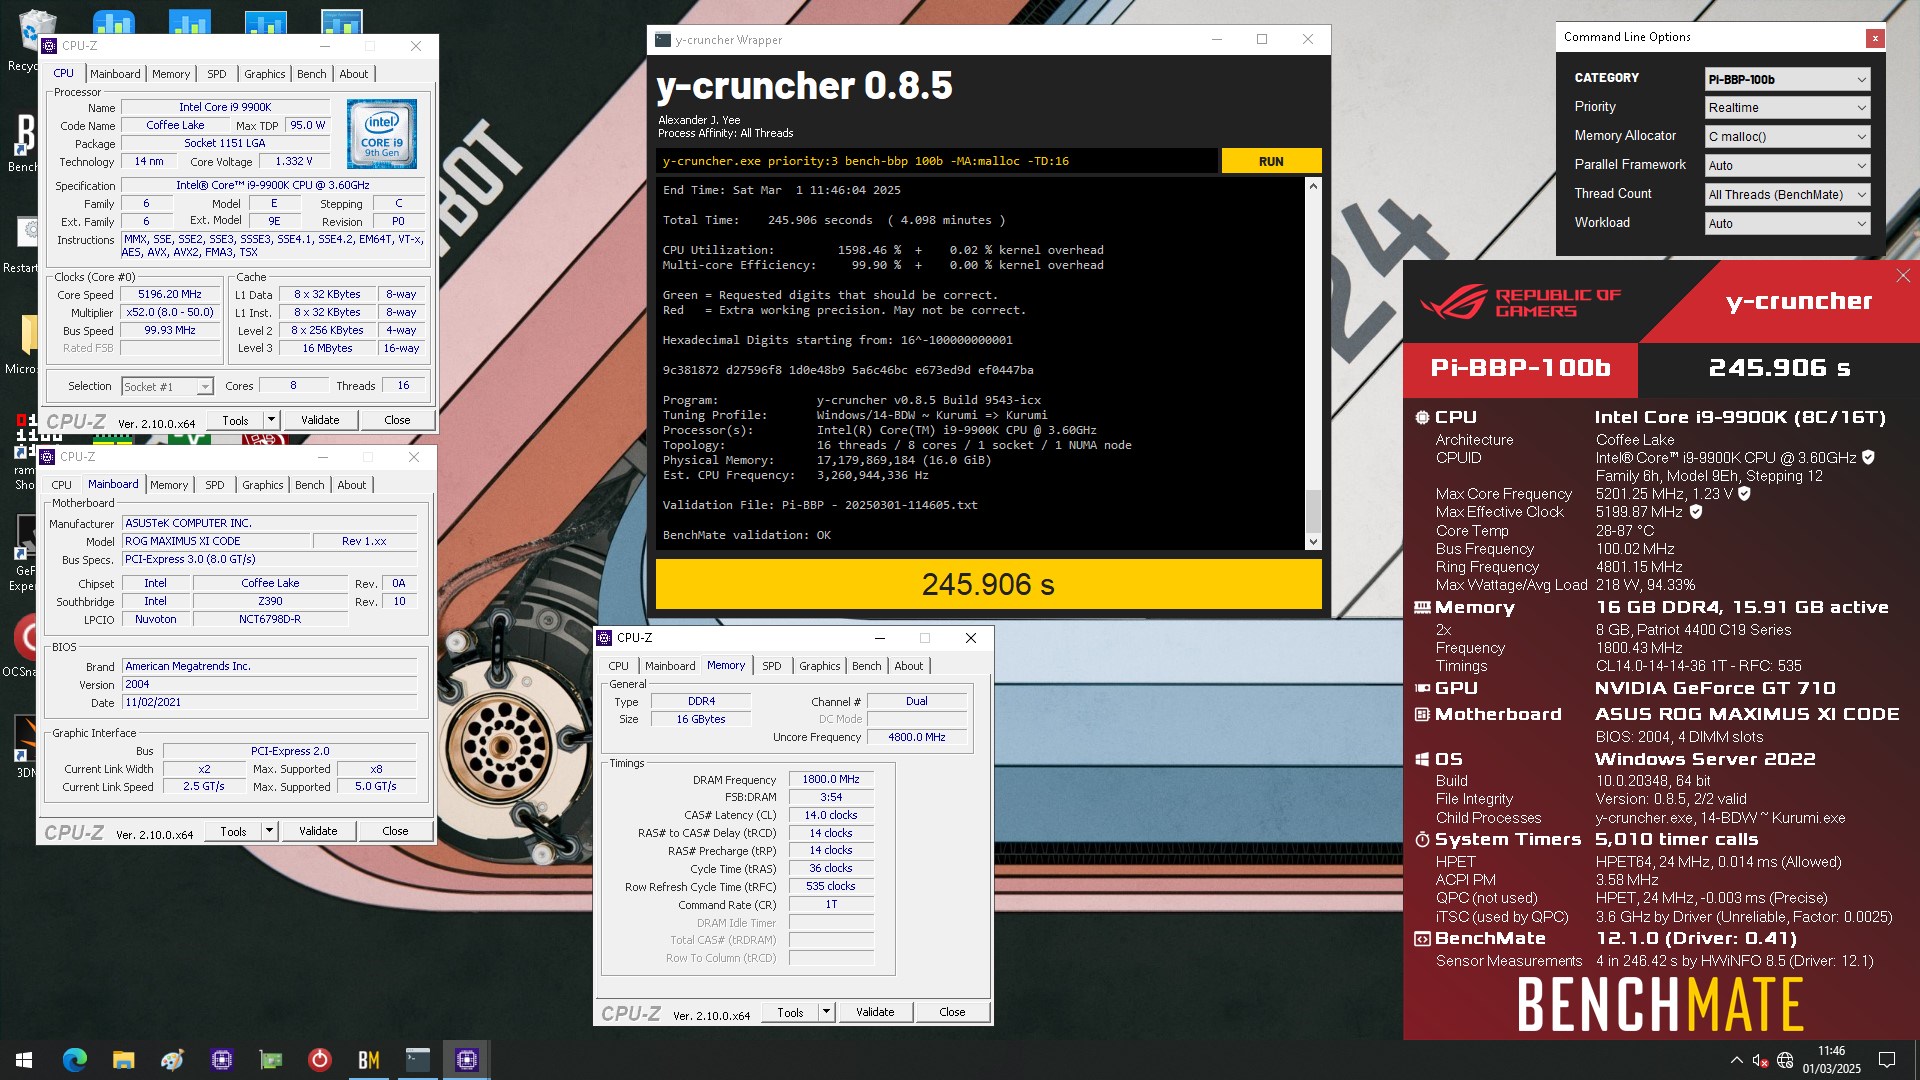Screen dimensions: 1920x1080
Task: Click the verified shield next to CPUID value
Action: pos(1868,457)
